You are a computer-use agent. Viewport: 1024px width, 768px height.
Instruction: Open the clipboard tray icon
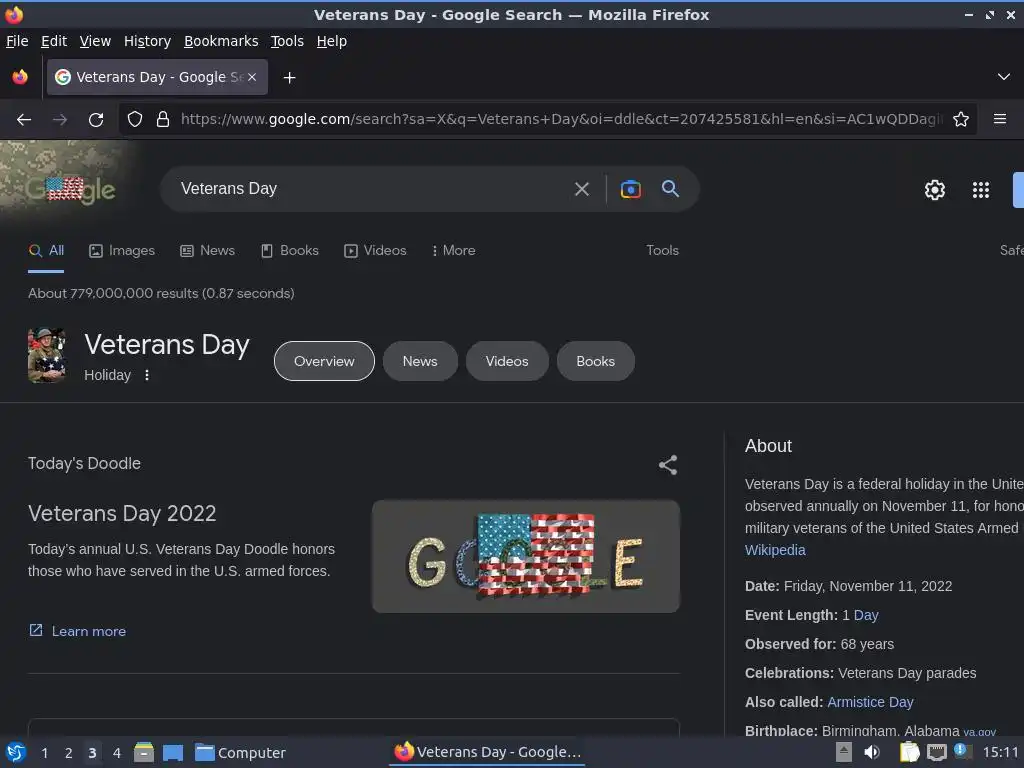click(x=910, y=752)
